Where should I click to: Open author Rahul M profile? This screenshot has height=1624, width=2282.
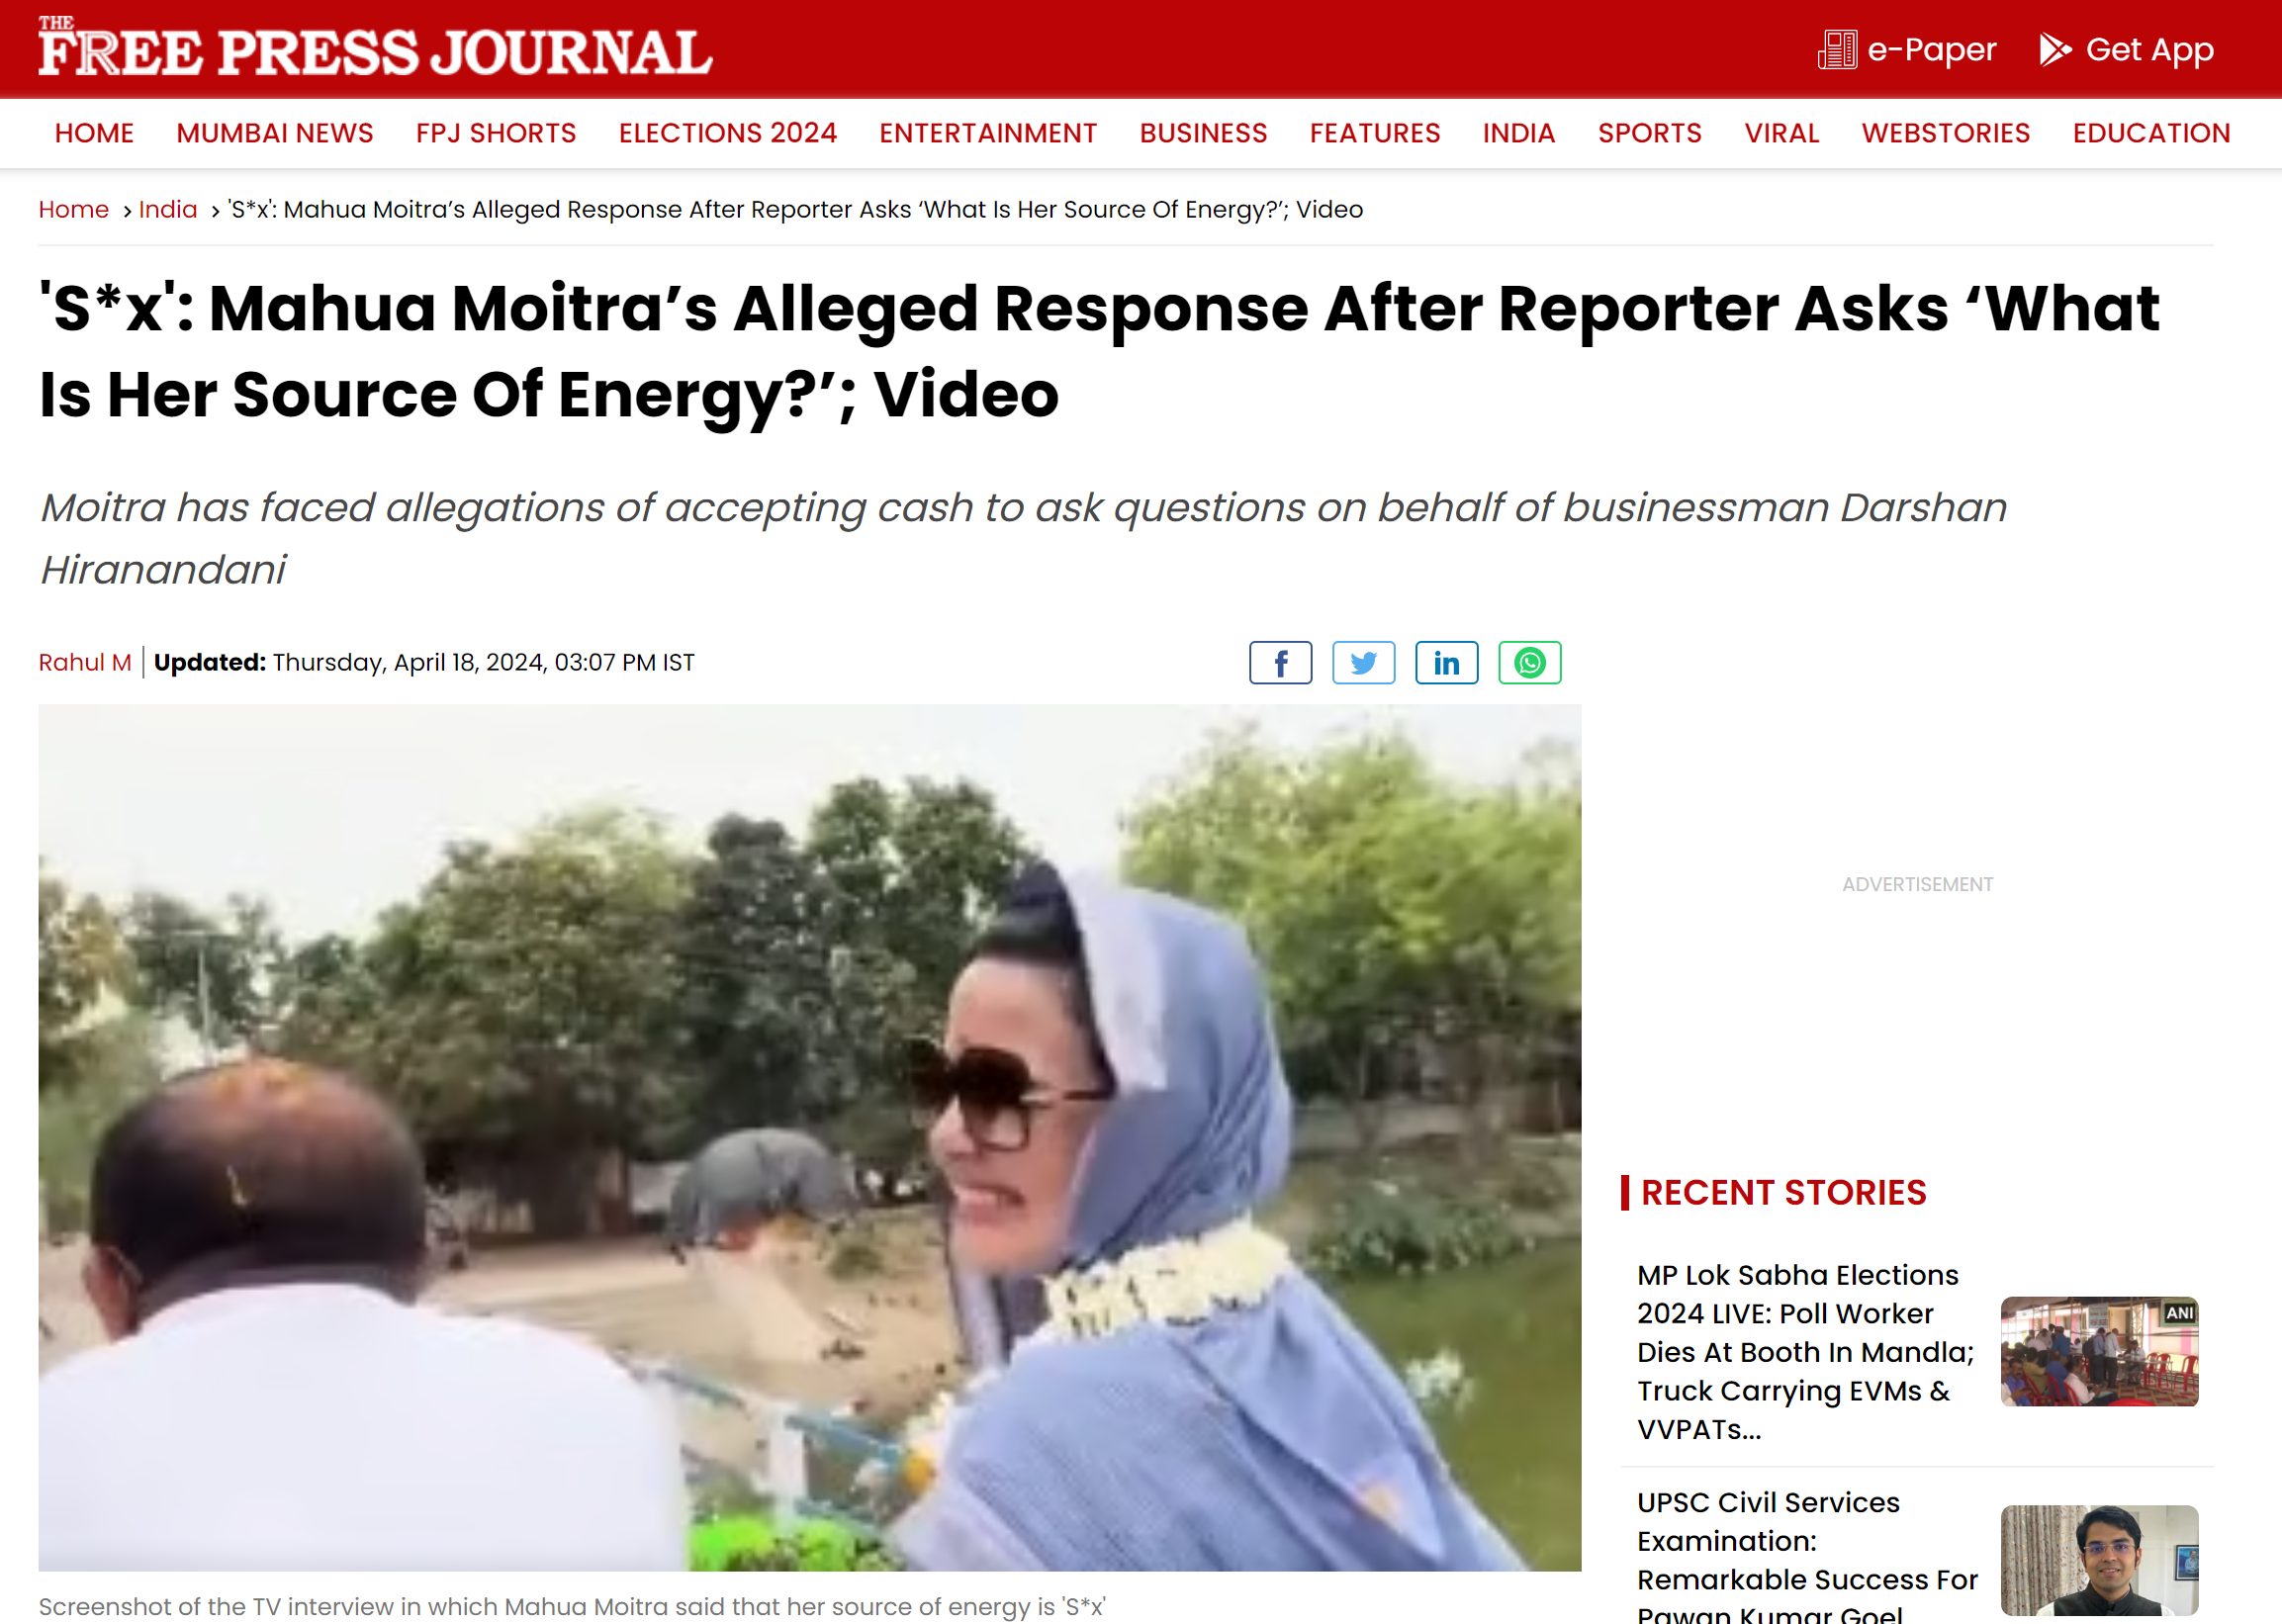click(85, 663)
